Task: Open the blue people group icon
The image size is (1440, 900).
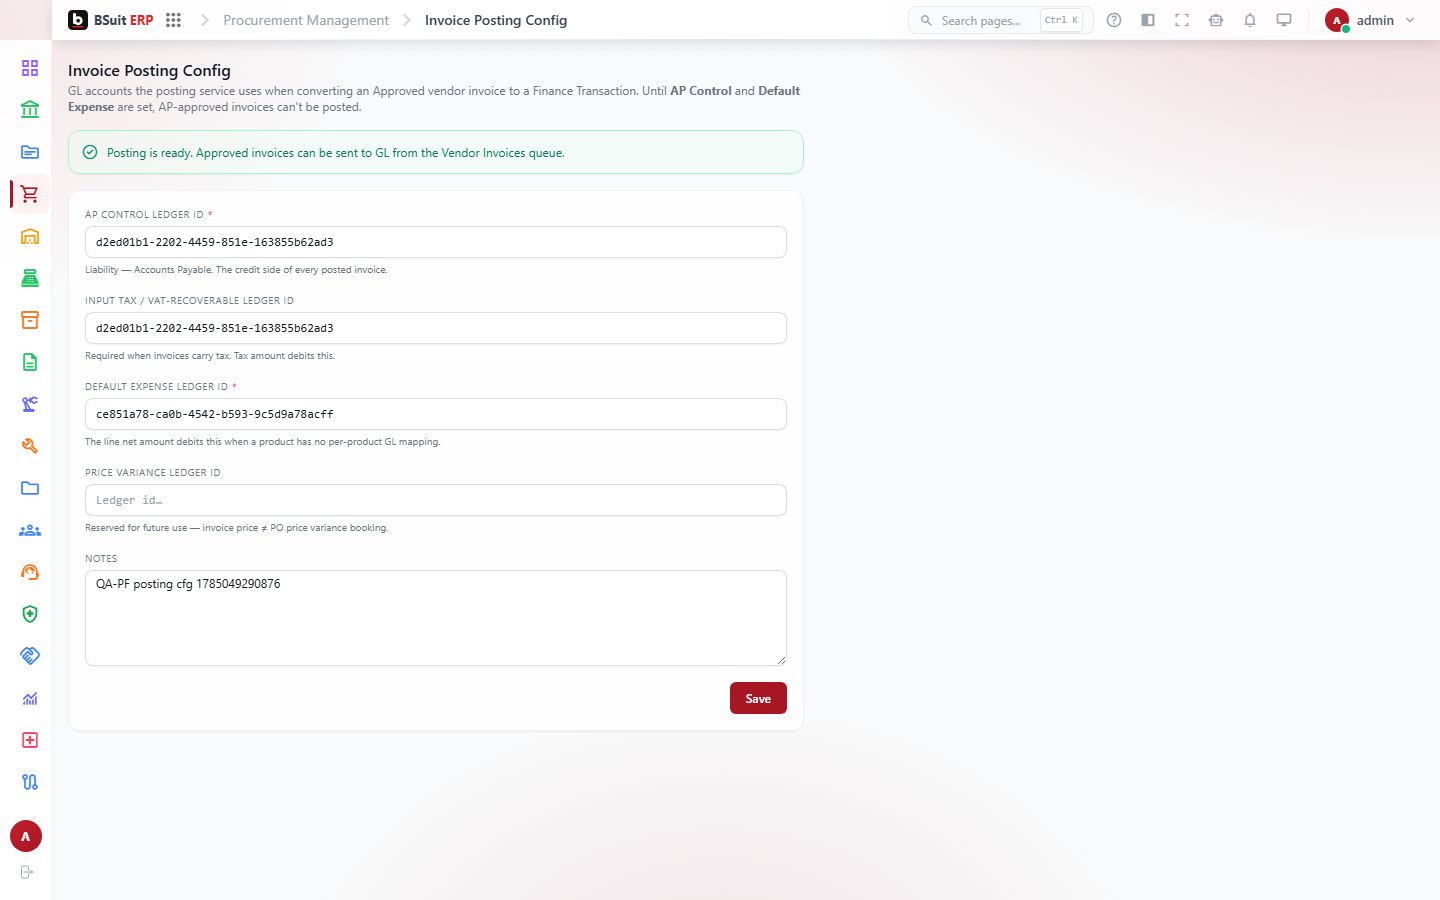Action: tap(30, 530)
